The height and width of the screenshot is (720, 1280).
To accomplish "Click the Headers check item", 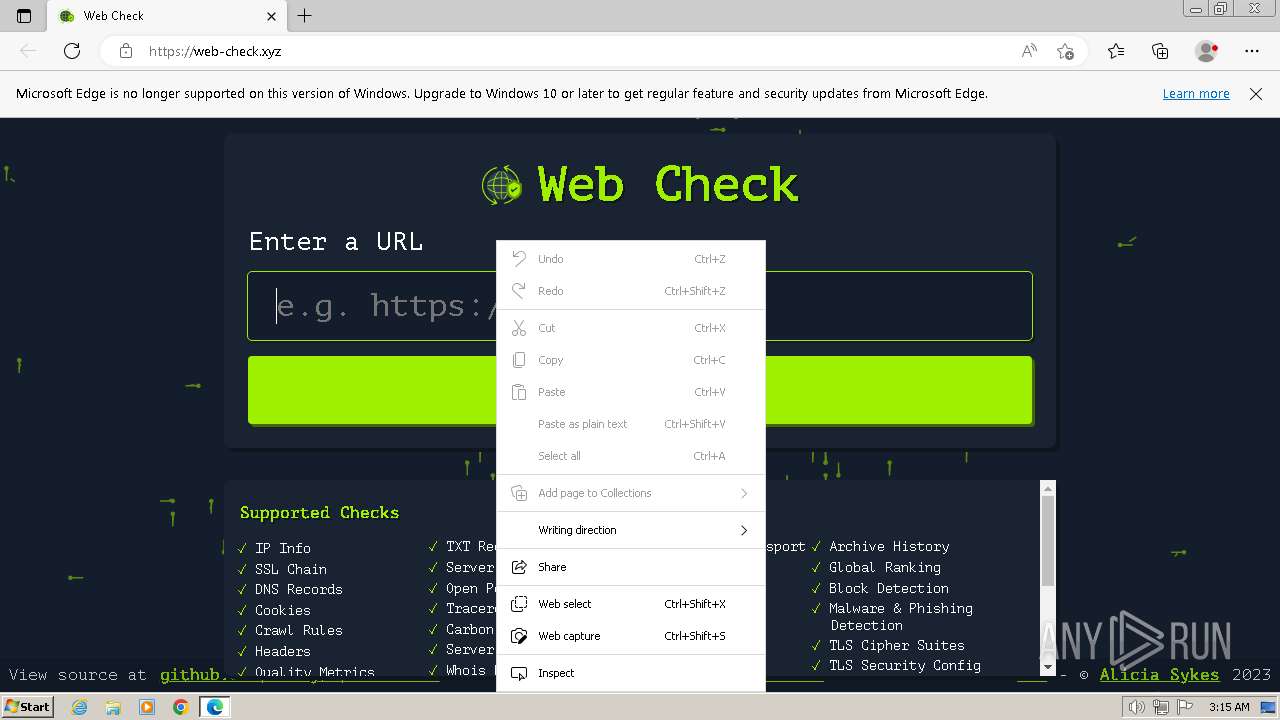I will 282,651.
